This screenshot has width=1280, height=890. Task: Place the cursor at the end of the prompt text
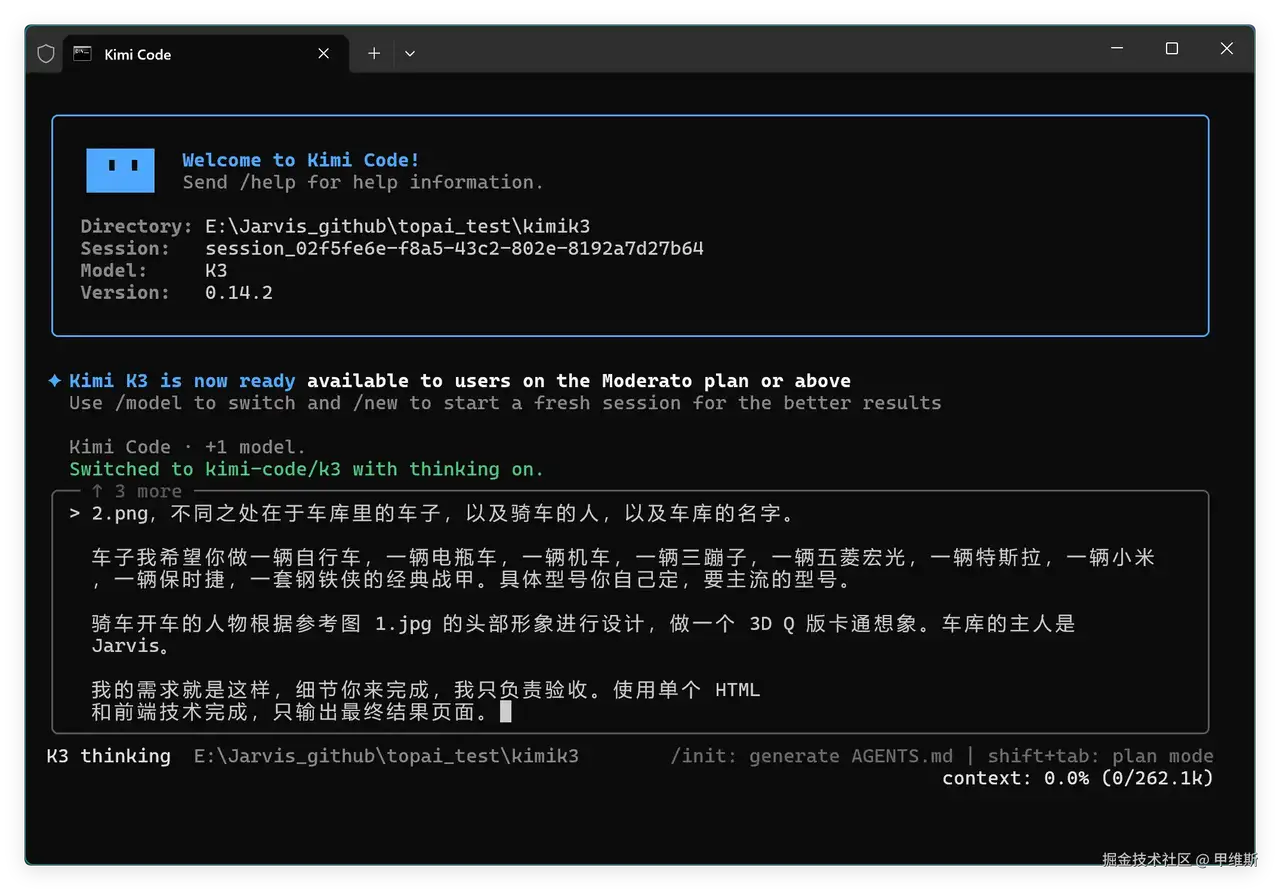click(x=506, y=711)
